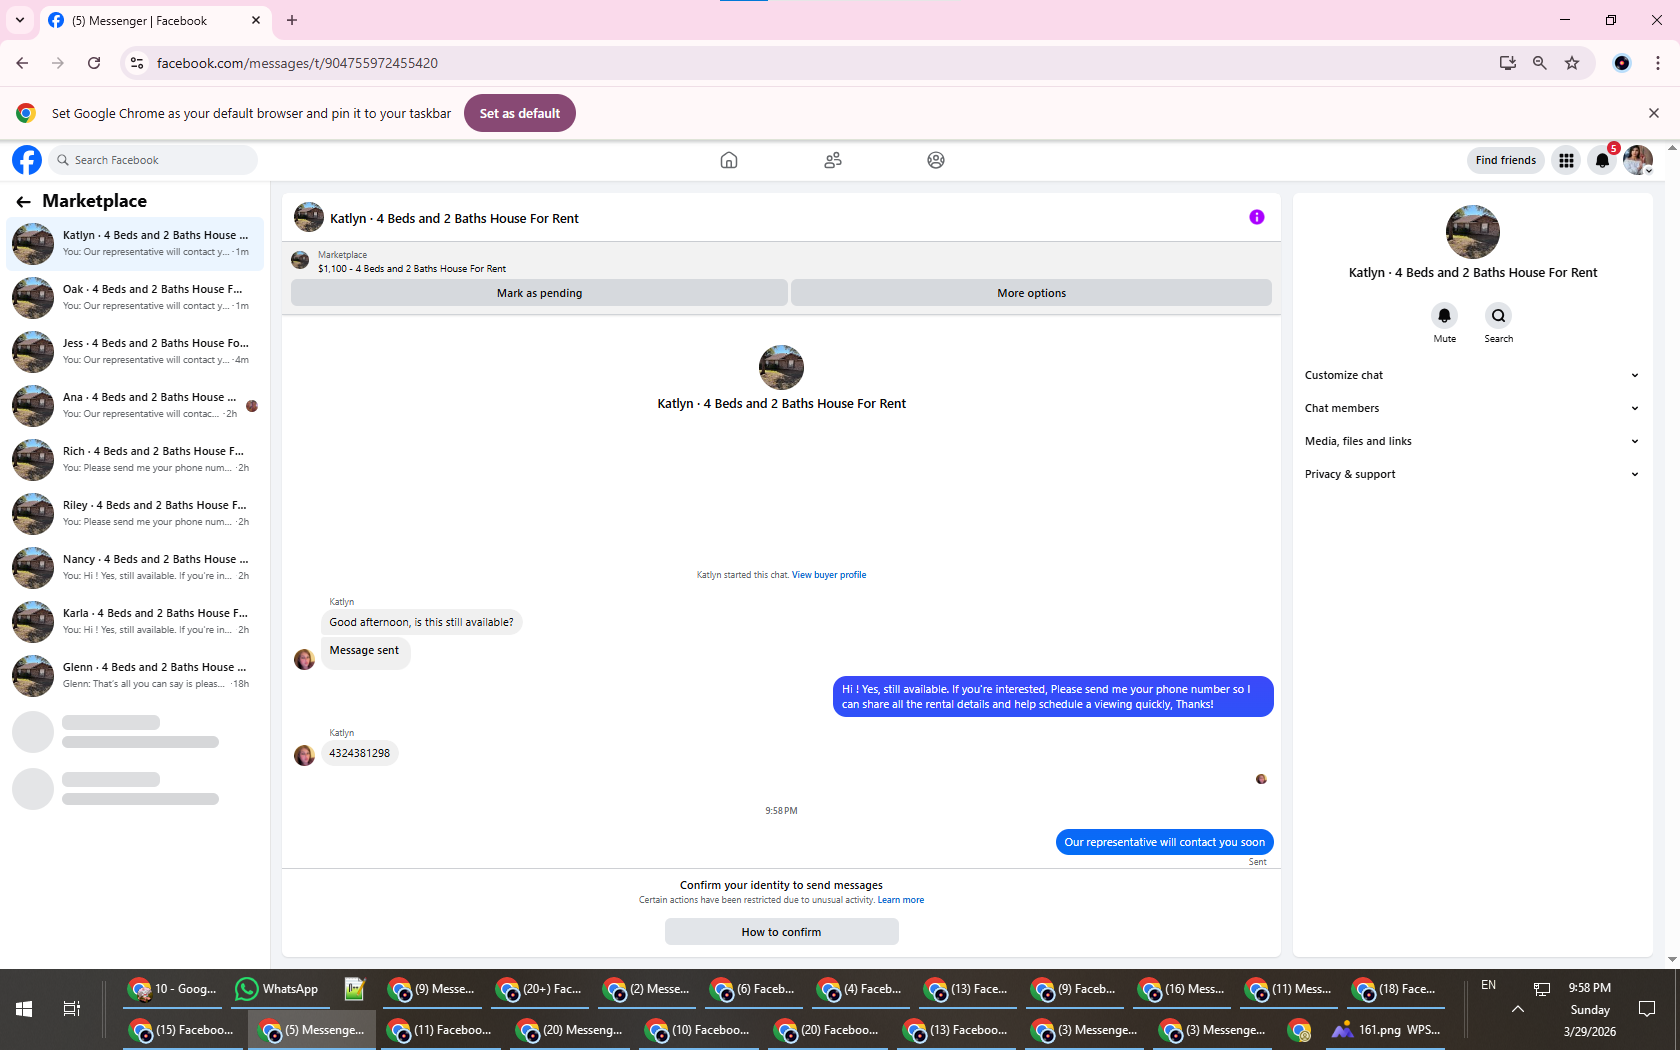1680x1050 pixels.
Task: Open the Rich conversation in the list
Action: coord(135,460)
